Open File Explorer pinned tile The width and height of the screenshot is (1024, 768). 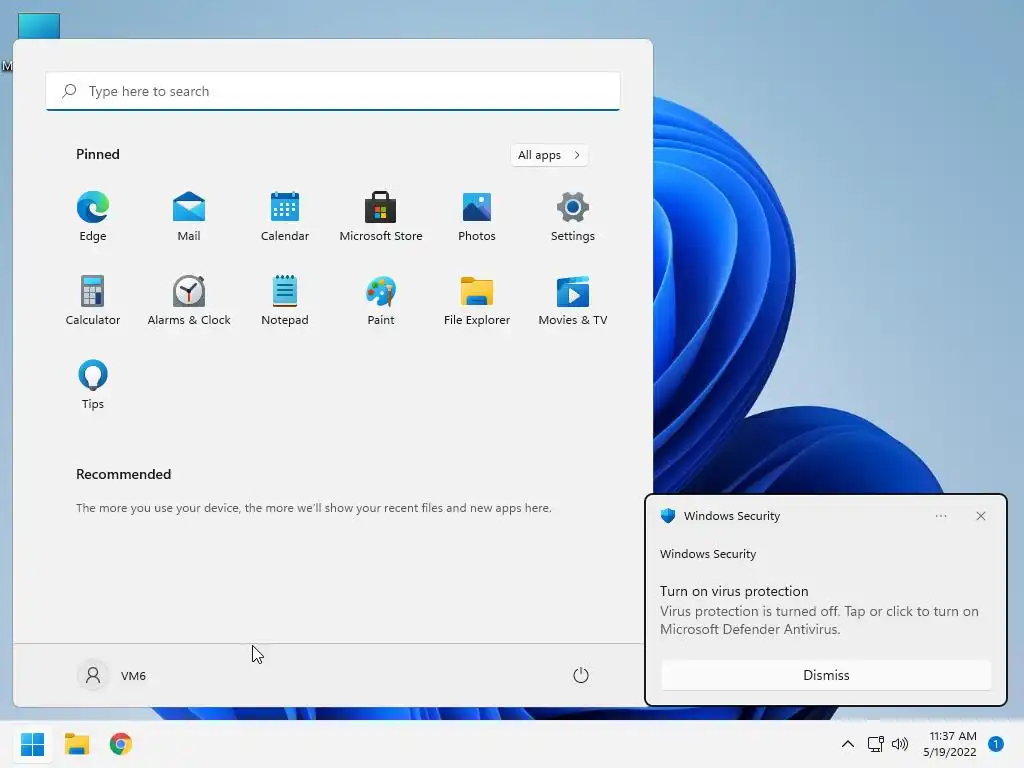tap(477, 301)
